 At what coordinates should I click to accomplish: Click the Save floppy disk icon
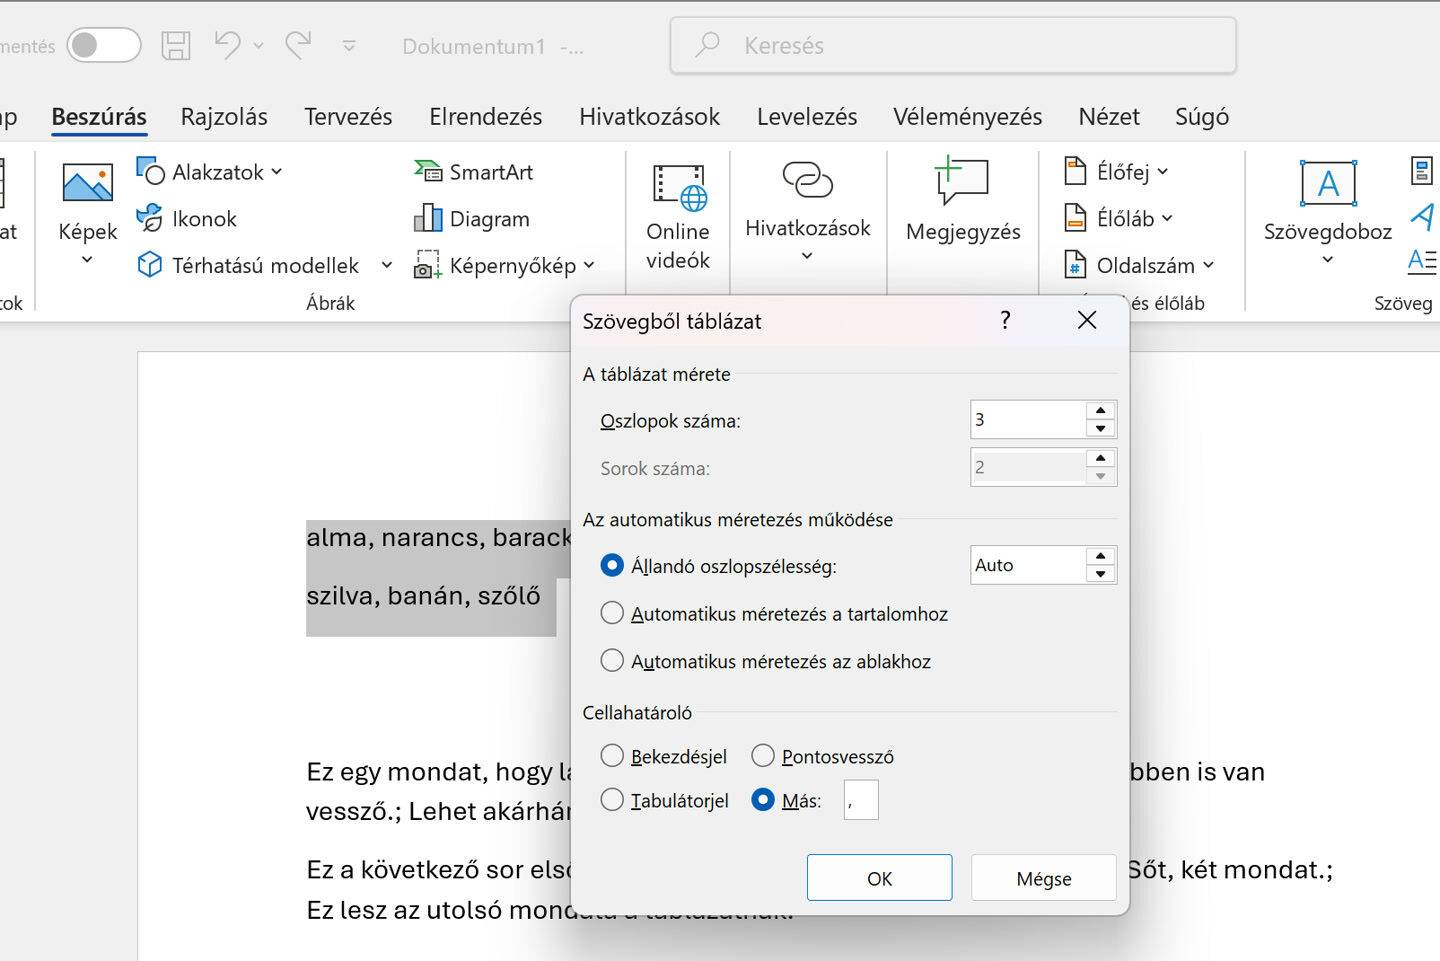tap(176, 45)
